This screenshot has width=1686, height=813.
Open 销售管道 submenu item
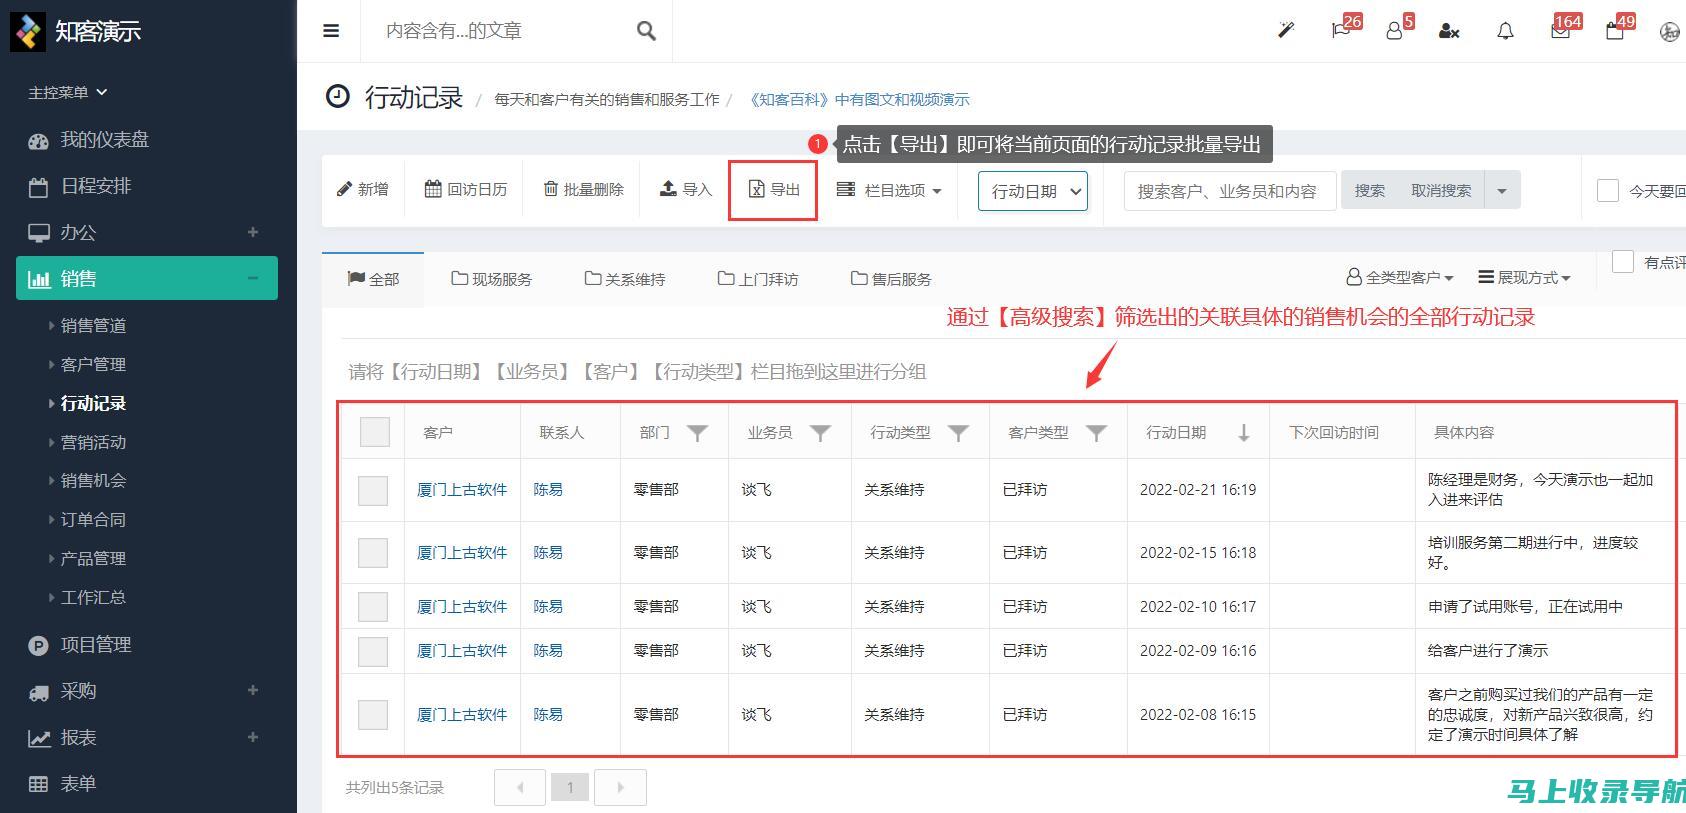click(93, 325)
